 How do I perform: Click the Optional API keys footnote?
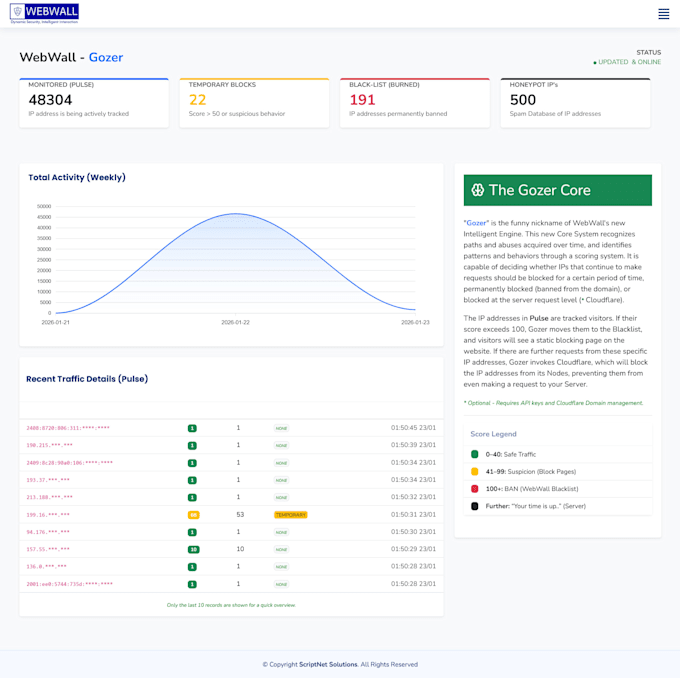553,403
